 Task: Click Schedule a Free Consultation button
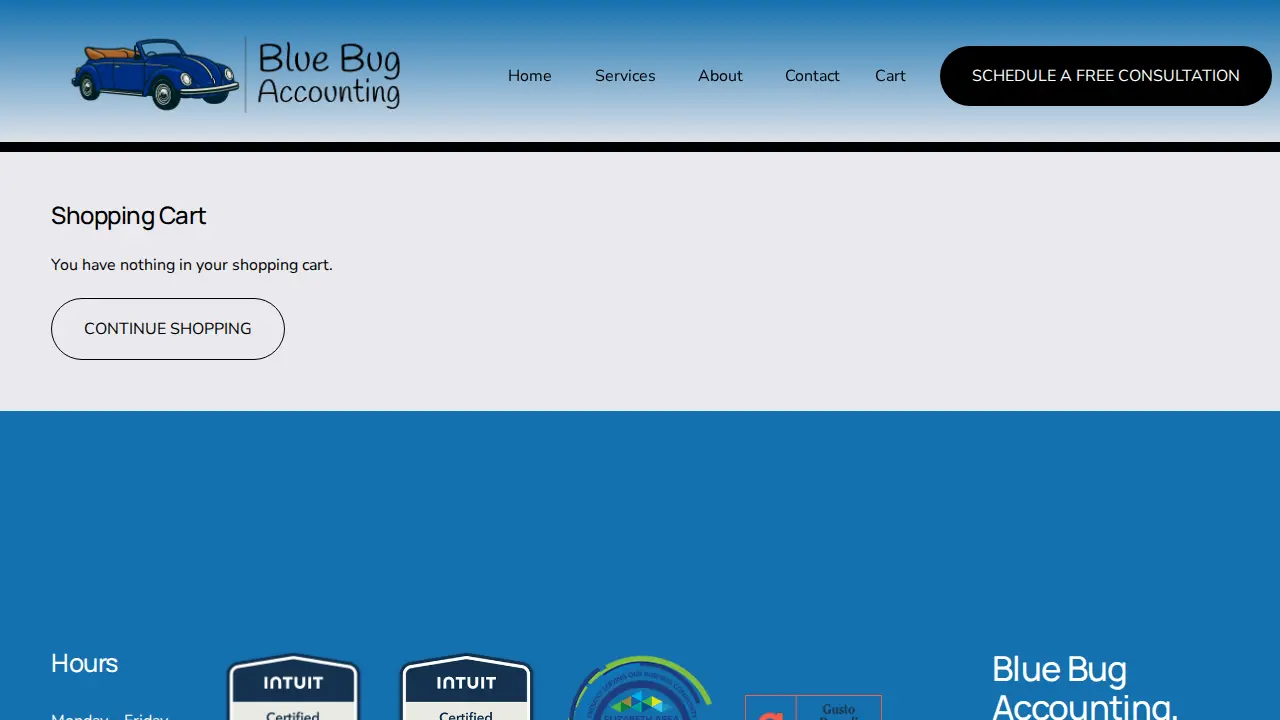(1106, 76)
